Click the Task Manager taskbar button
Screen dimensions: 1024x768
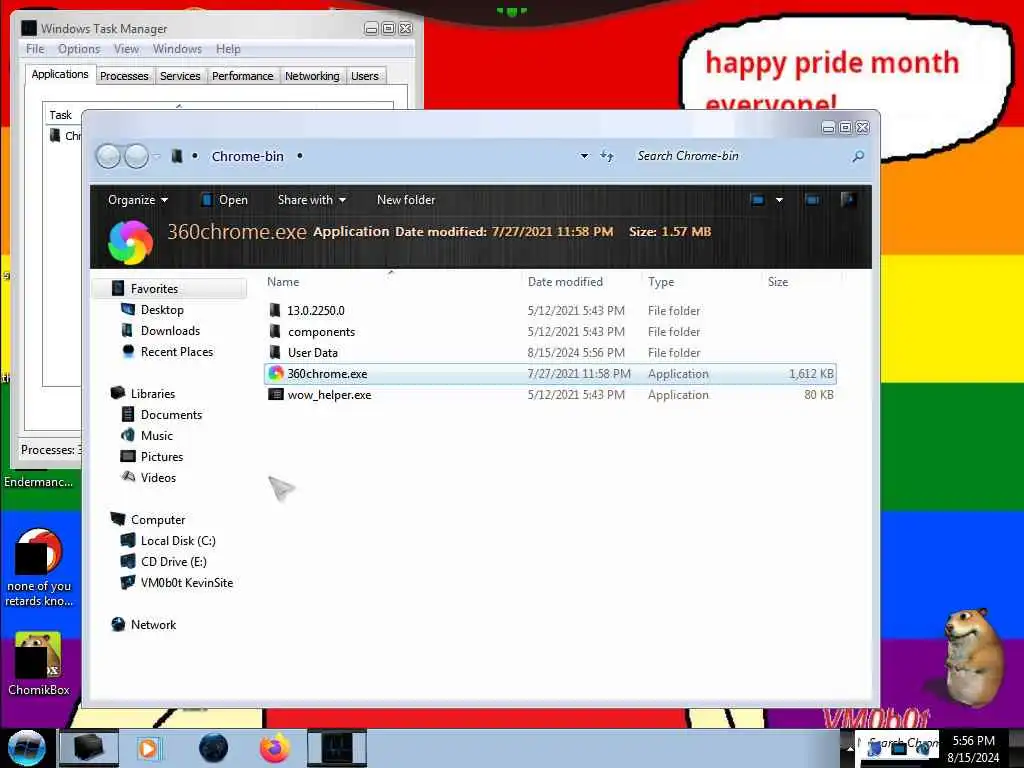pyautogui.click(x=337, y=748)
